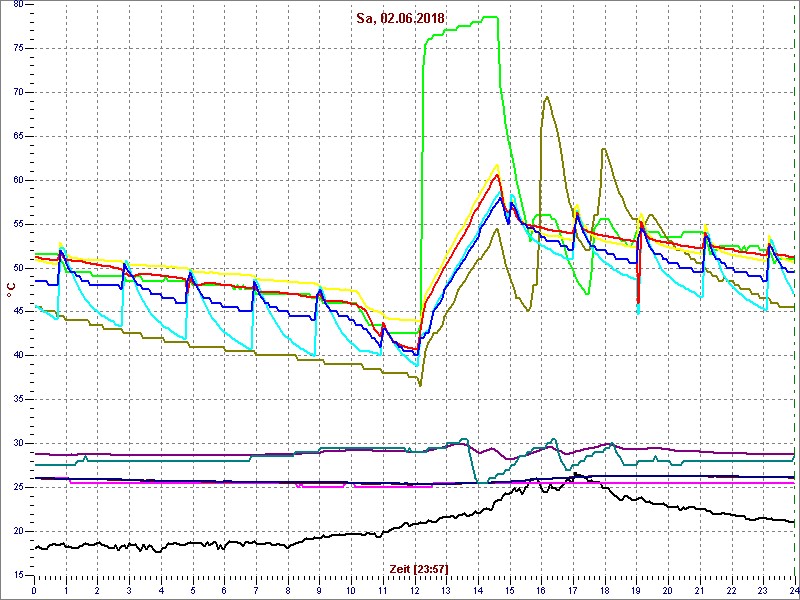Select the 30 value on temperature axis
The height and width of the screenshot is (600, 800).
[x=16, y=443]
